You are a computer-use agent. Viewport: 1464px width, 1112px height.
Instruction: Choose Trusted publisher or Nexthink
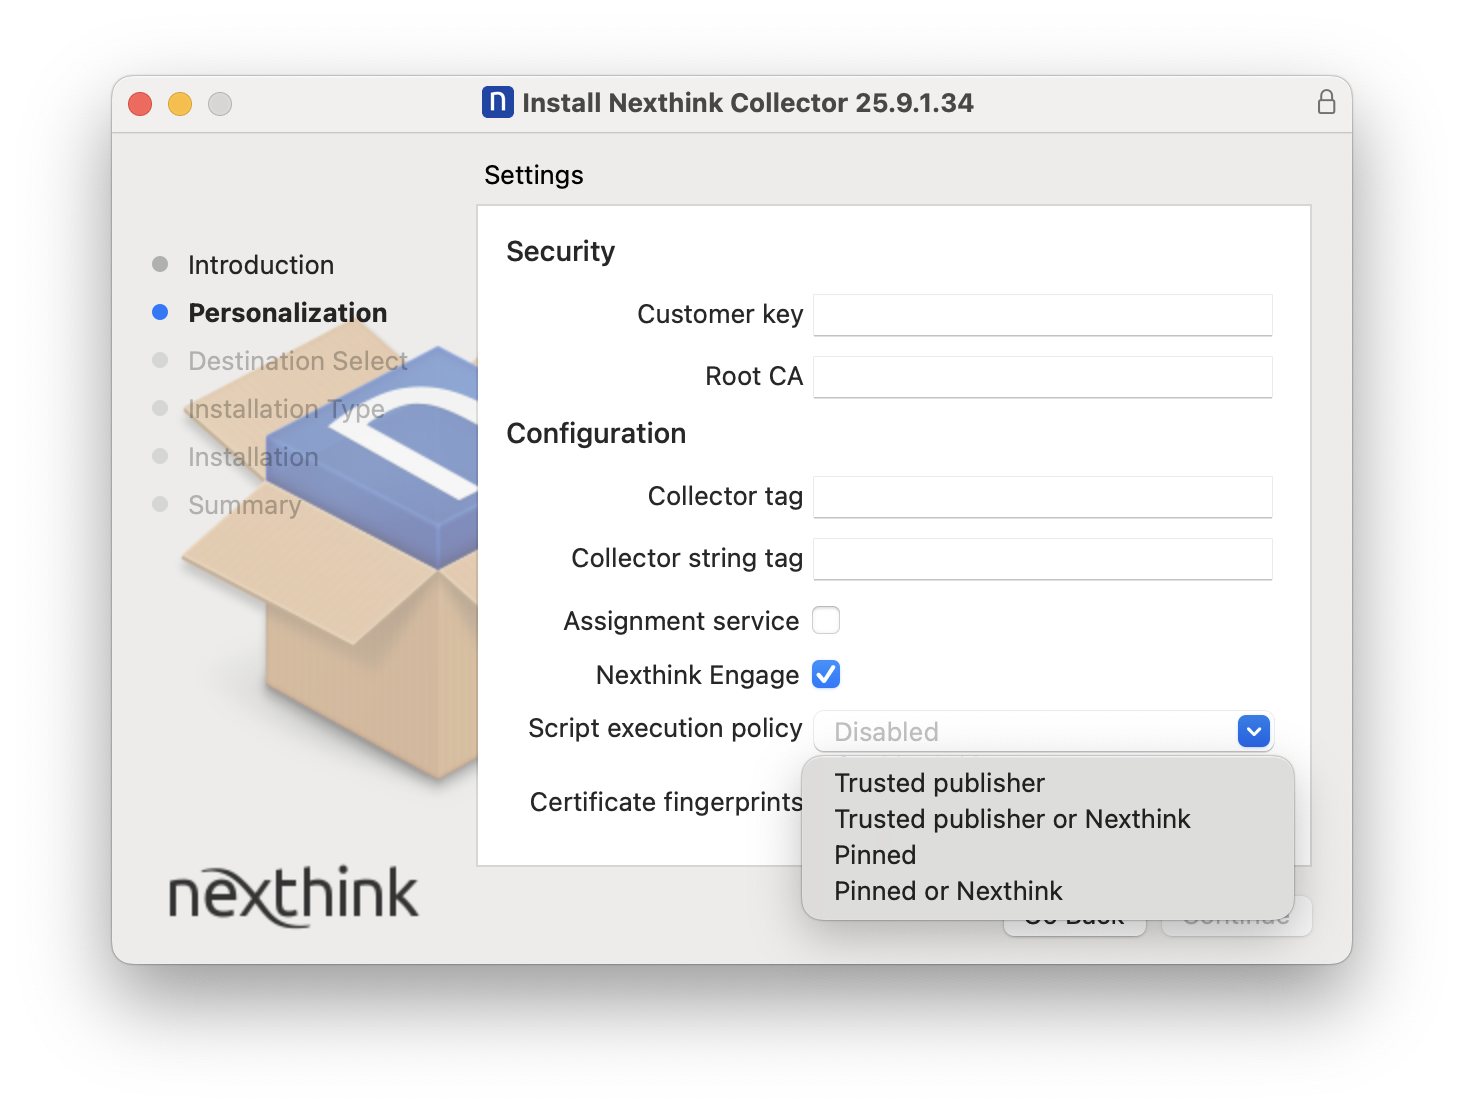(x=1012, y=819)
